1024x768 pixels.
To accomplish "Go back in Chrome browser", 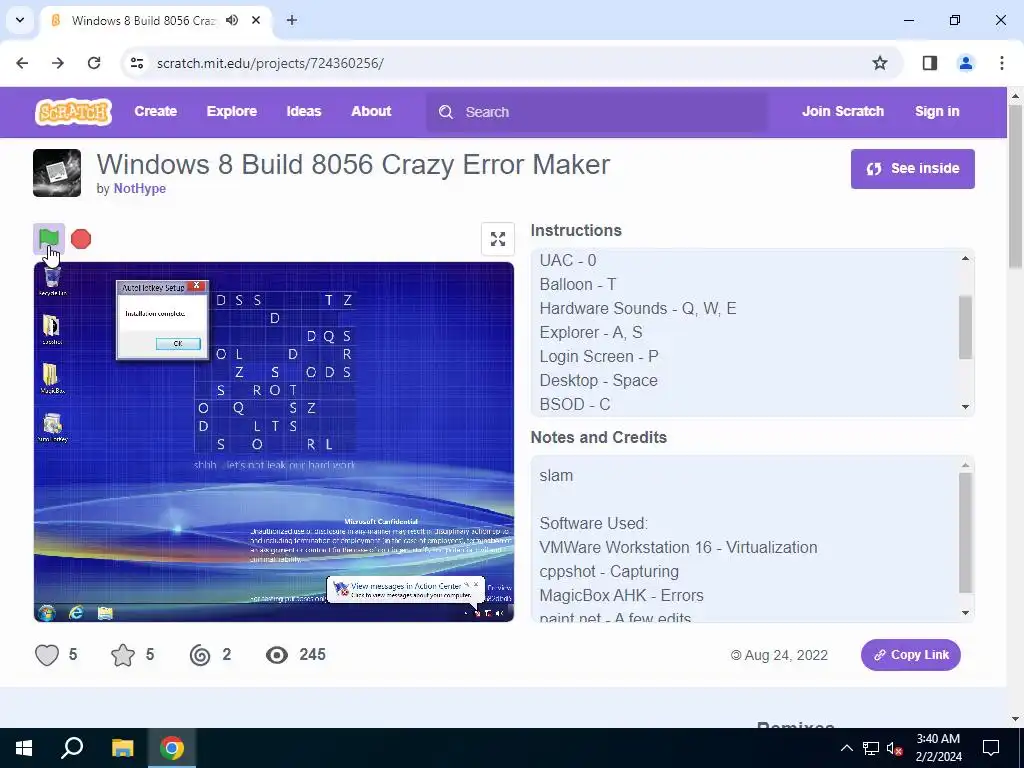I will coord(22,63).
